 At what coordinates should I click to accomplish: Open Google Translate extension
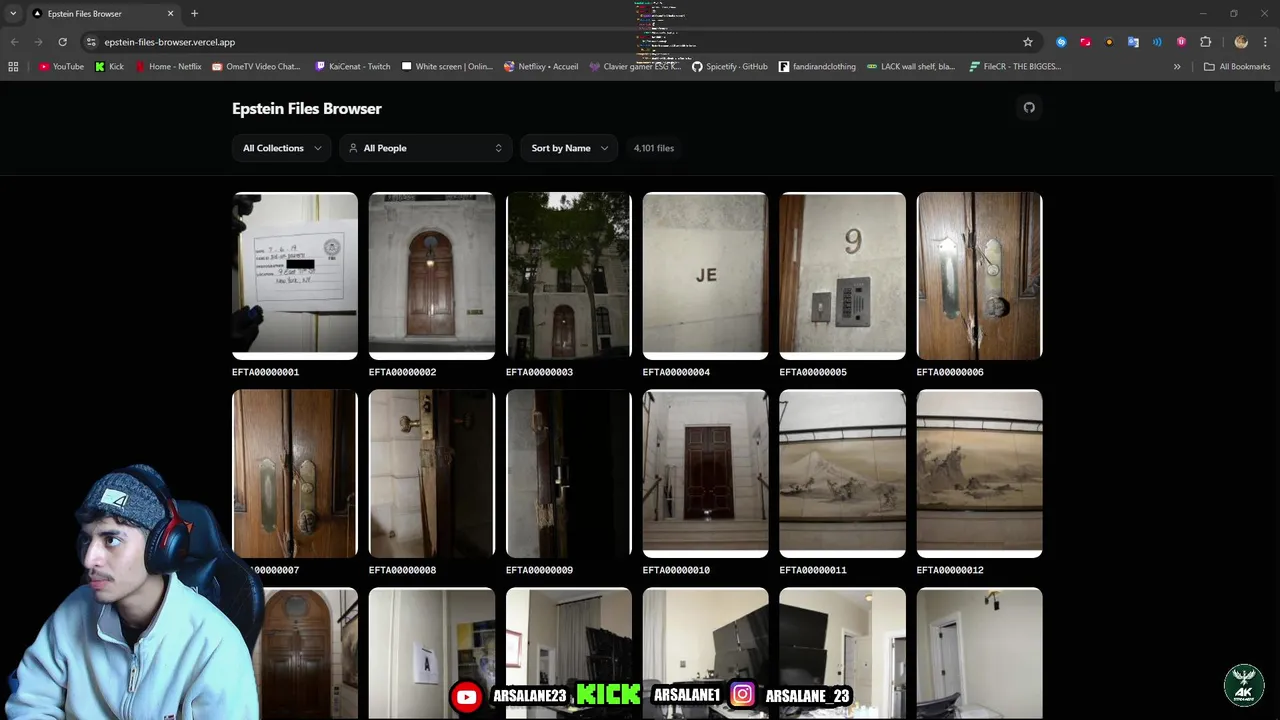coord(1133,42)
